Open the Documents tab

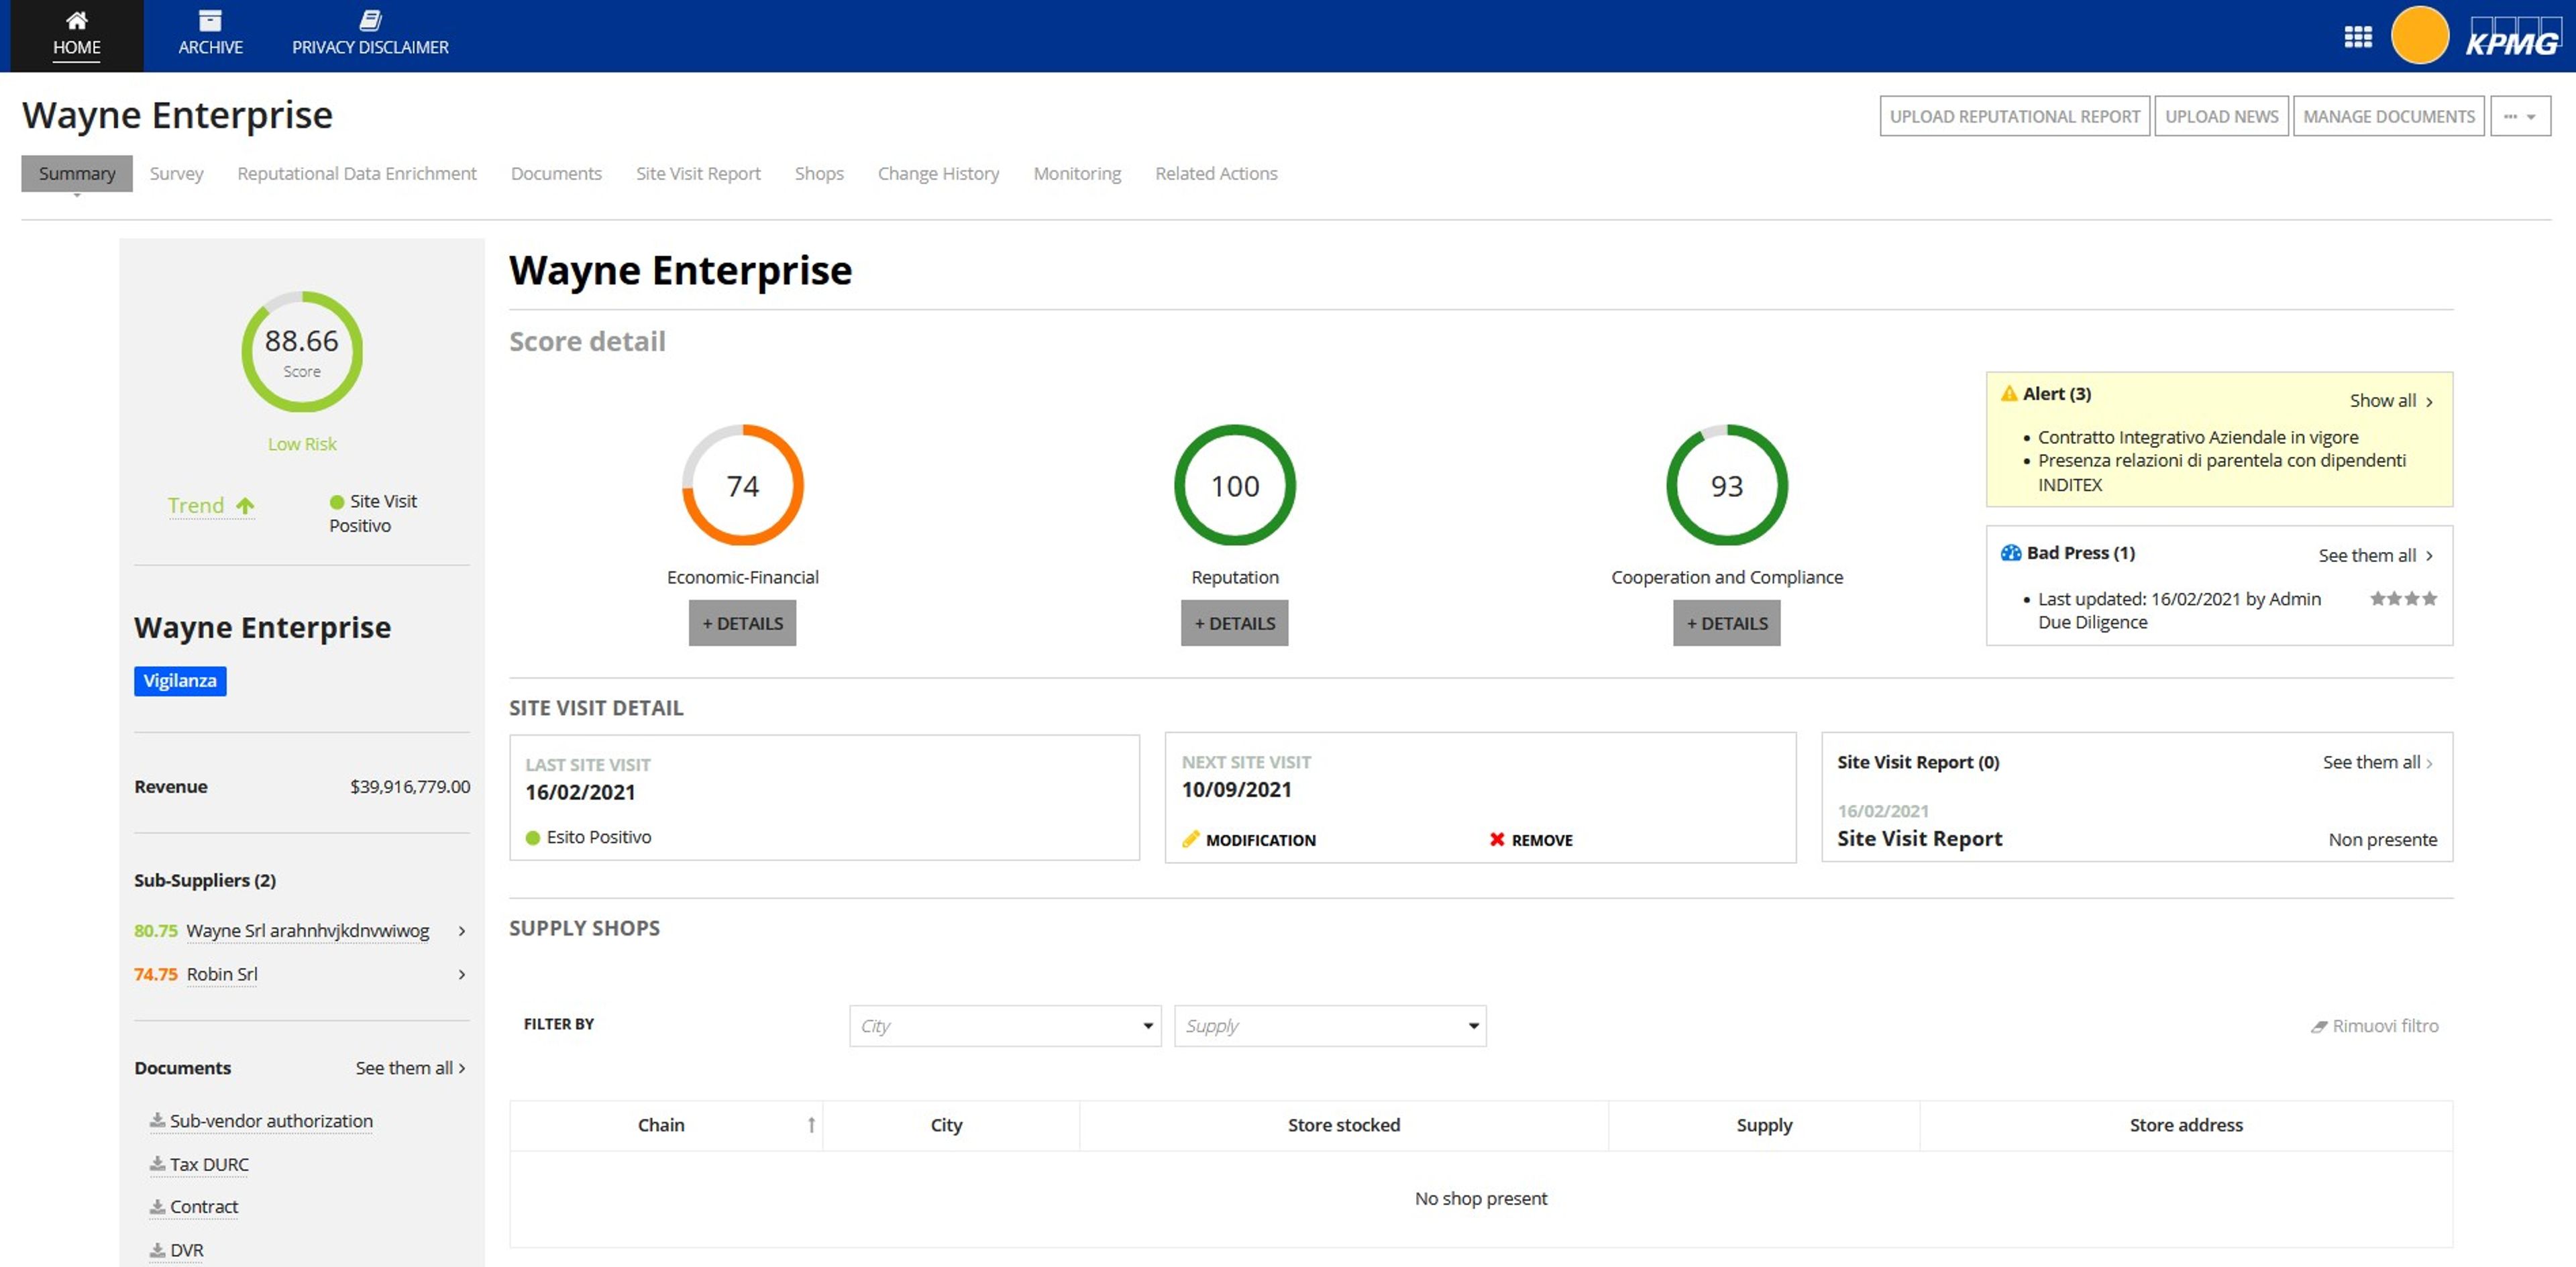(x=556, y=173)
